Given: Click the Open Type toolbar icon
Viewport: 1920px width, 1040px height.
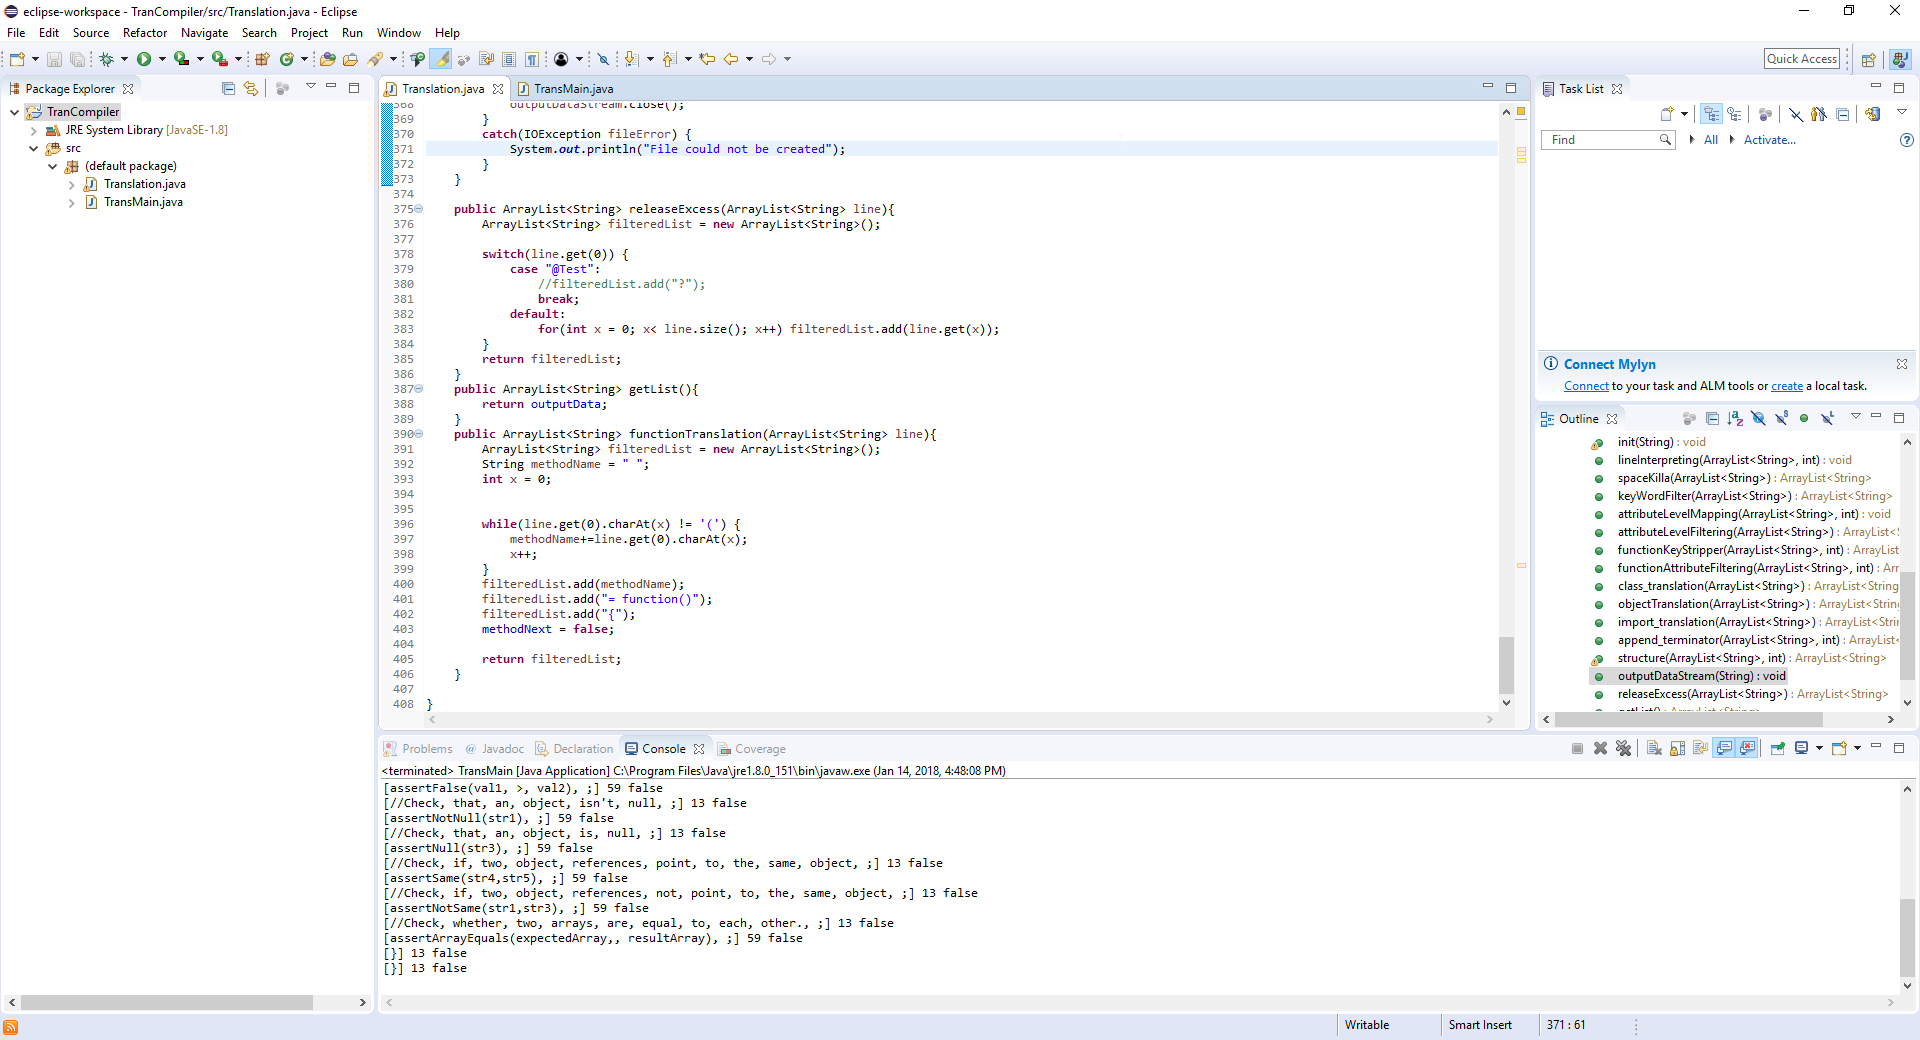Looking at the screenshot, I should pyautogui.click(x=327, y=59).
